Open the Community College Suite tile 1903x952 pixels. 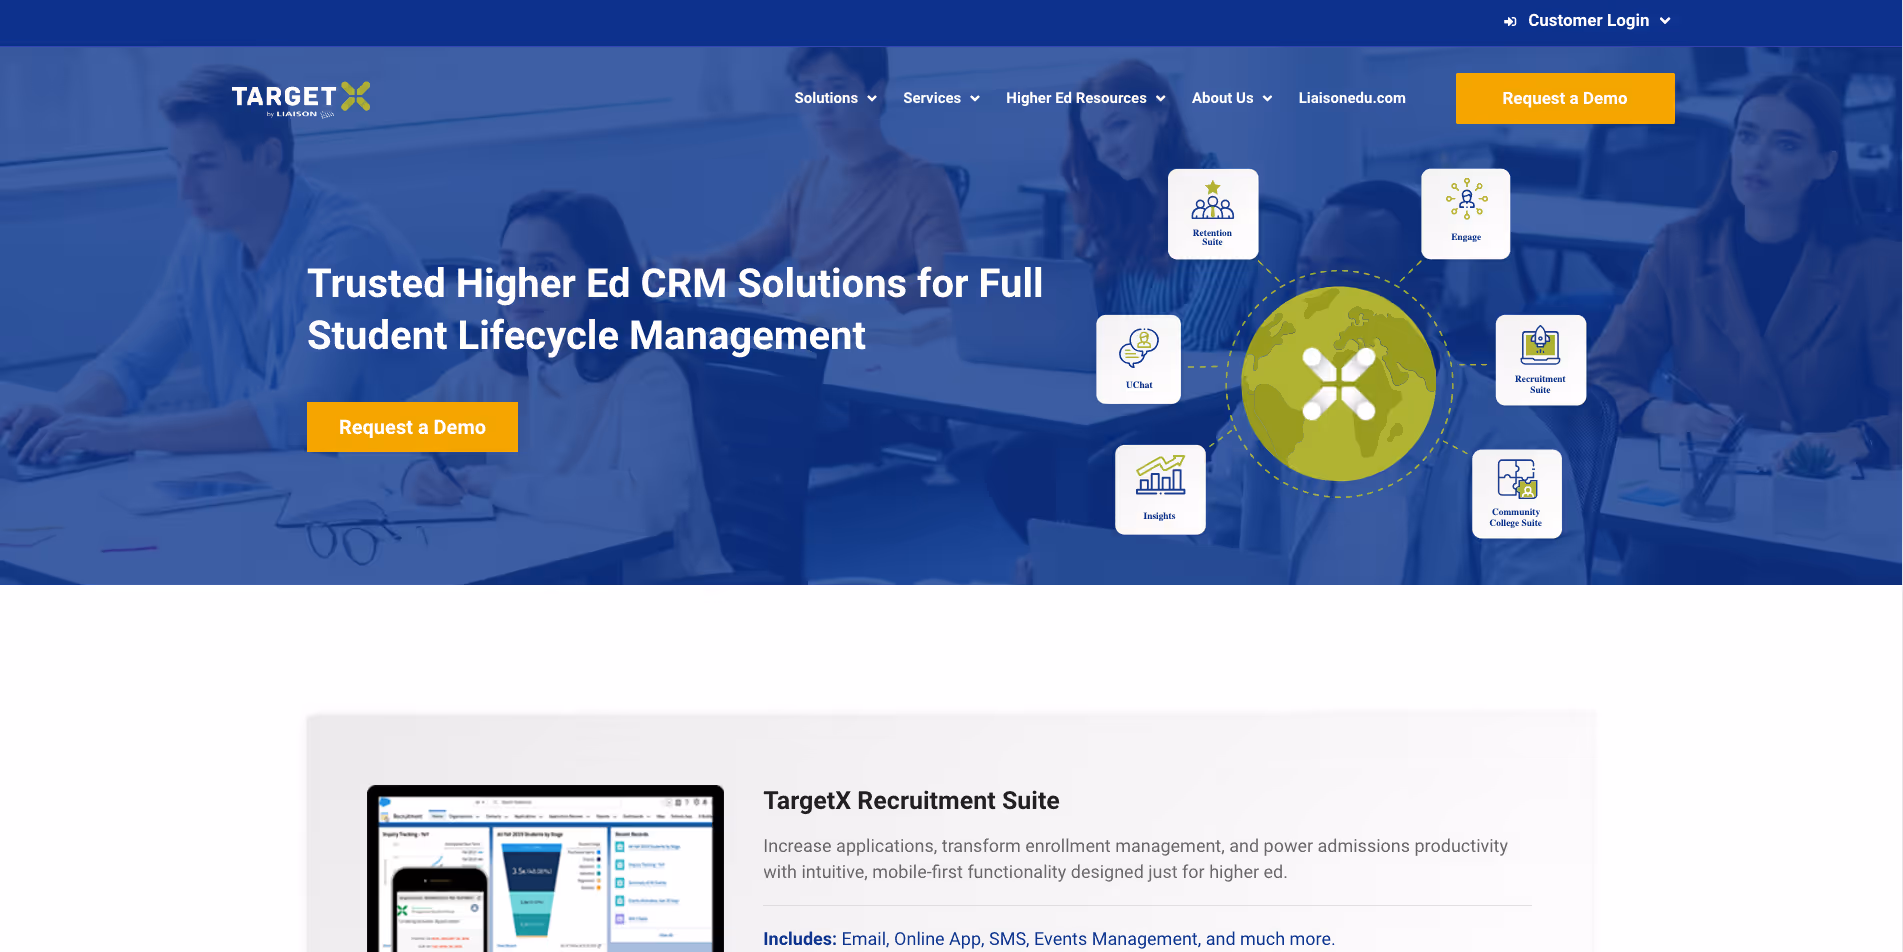point(1516,494)
